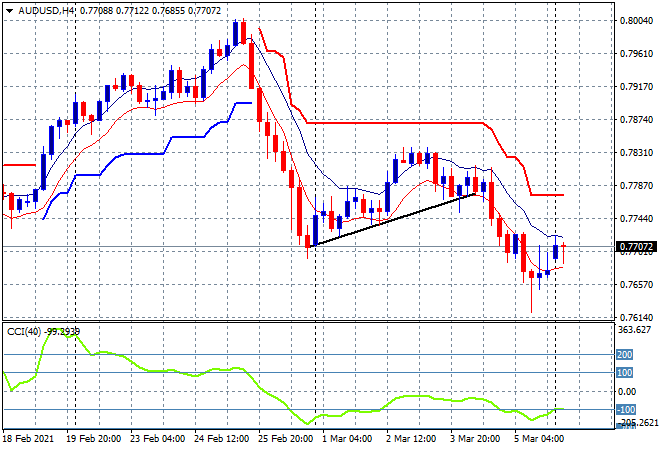Click the CCI 0.00 scale label
The image size is (660, 450).
pos(627,391)
